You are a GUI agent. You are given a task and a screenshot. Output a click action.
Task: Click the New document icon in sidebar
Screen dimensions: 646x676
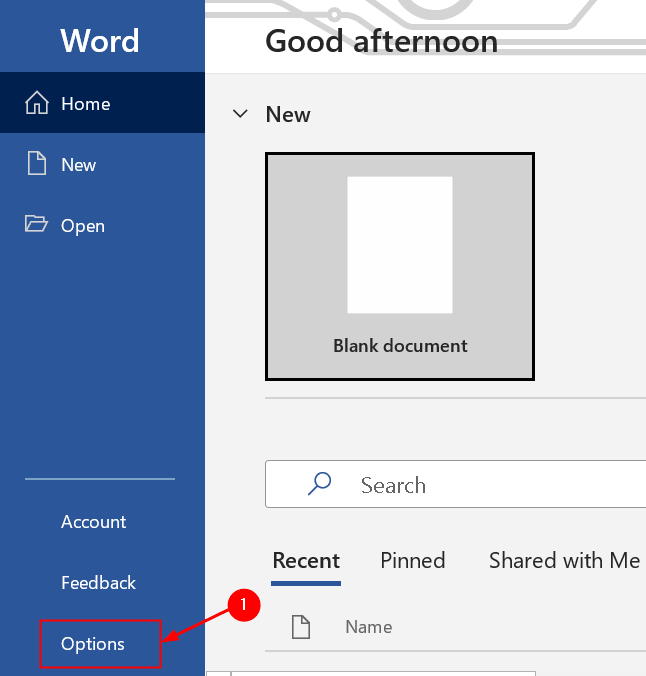click(x=37, y=163)
